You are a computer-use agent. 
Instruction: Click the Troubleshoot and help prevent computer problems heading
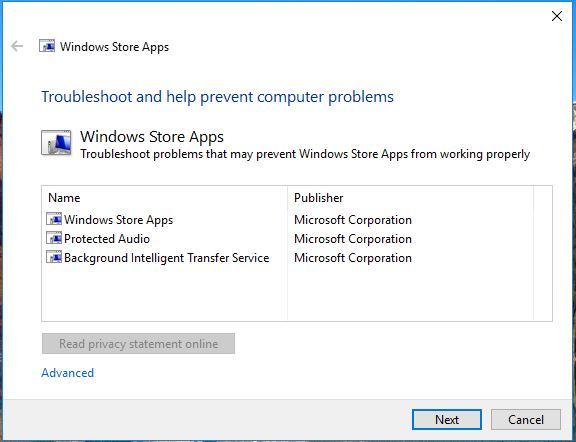(x=217, y=97)
